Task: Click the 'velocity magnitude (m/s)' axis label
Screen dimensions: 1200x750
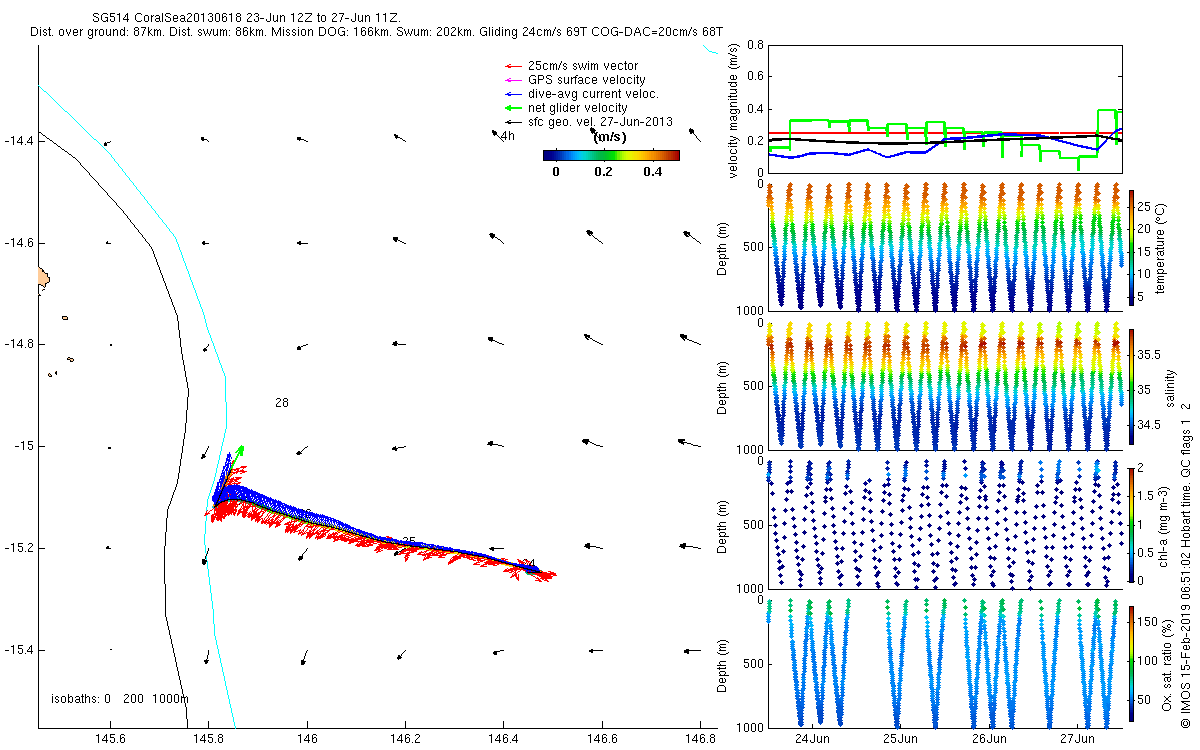Action: [x=734, y=112]
